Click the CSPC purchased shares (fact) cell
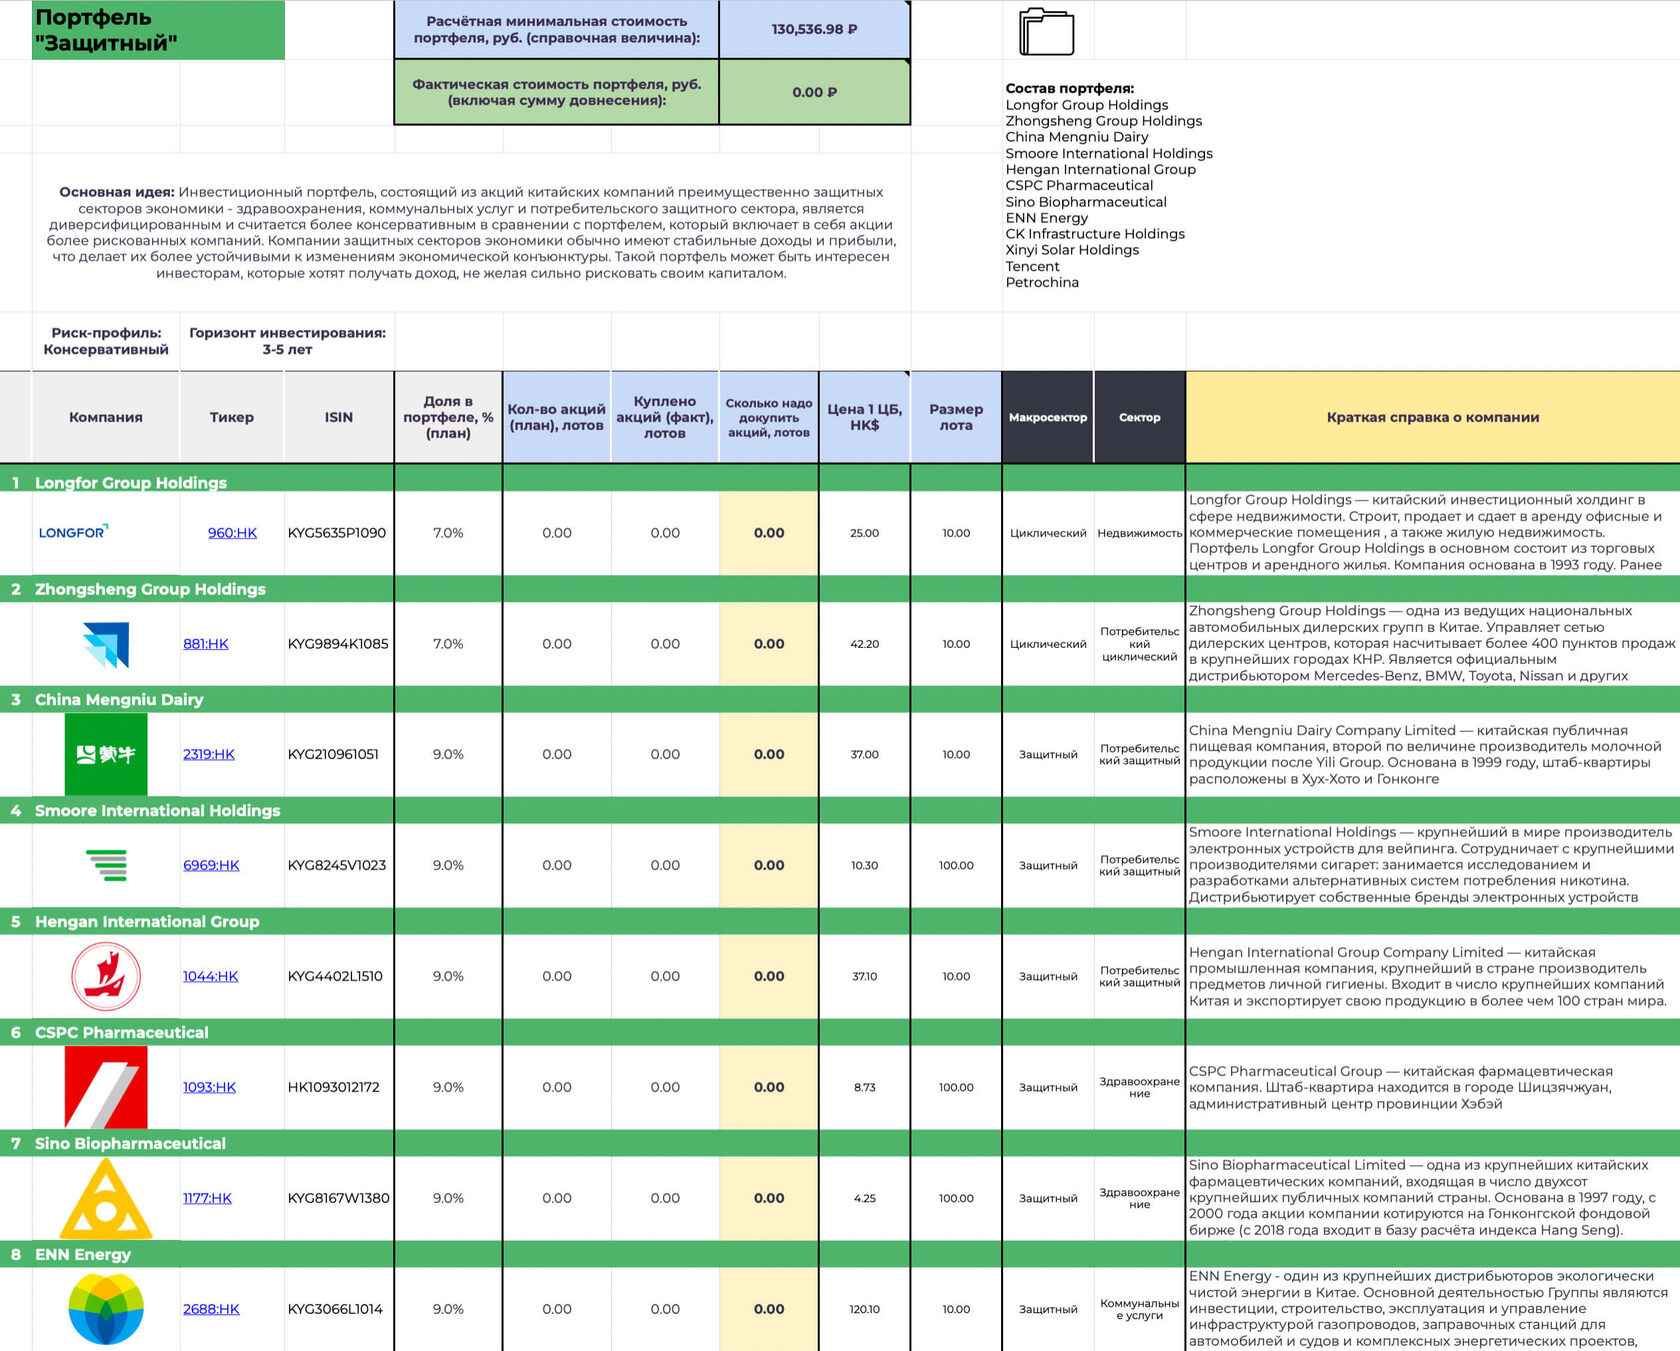Screen dimensions: 1680x1351 point(665,1087)
